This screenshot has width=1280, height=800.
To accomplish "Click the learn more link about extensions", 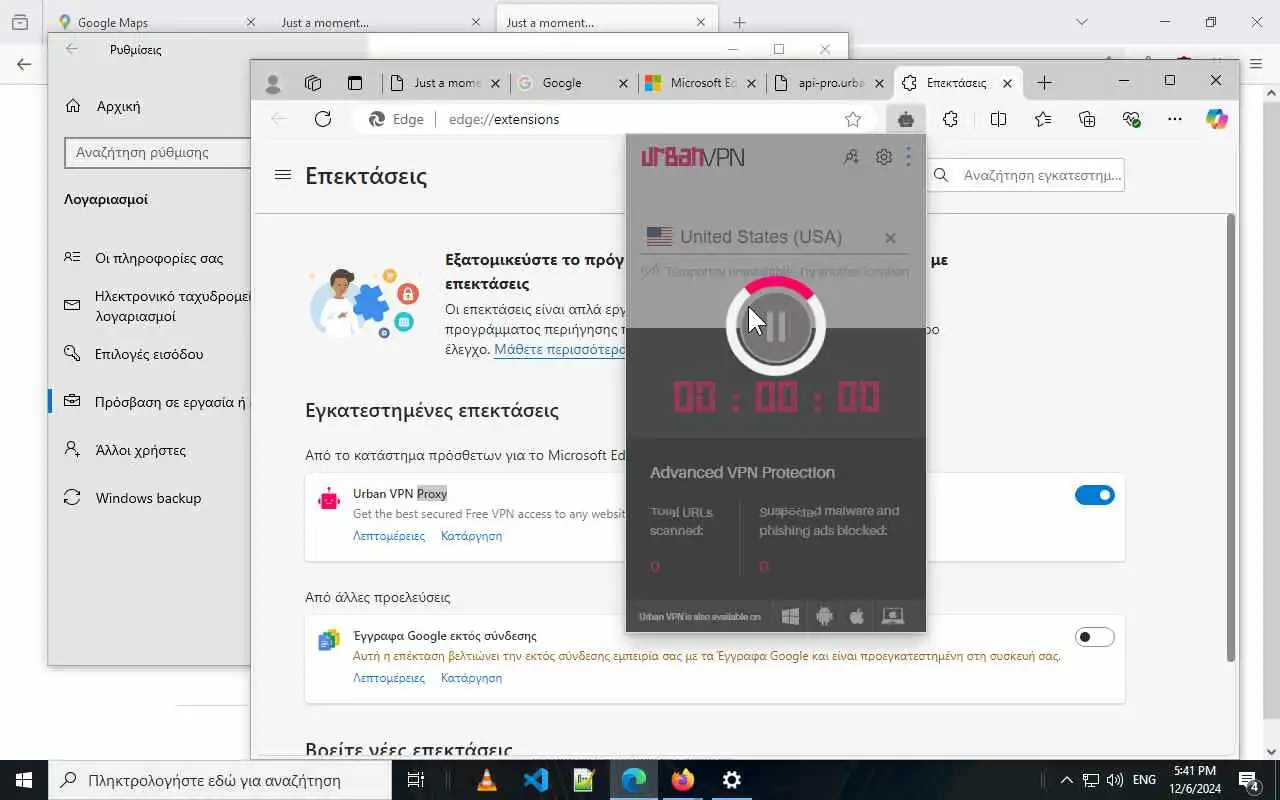I will coord(560,350).
